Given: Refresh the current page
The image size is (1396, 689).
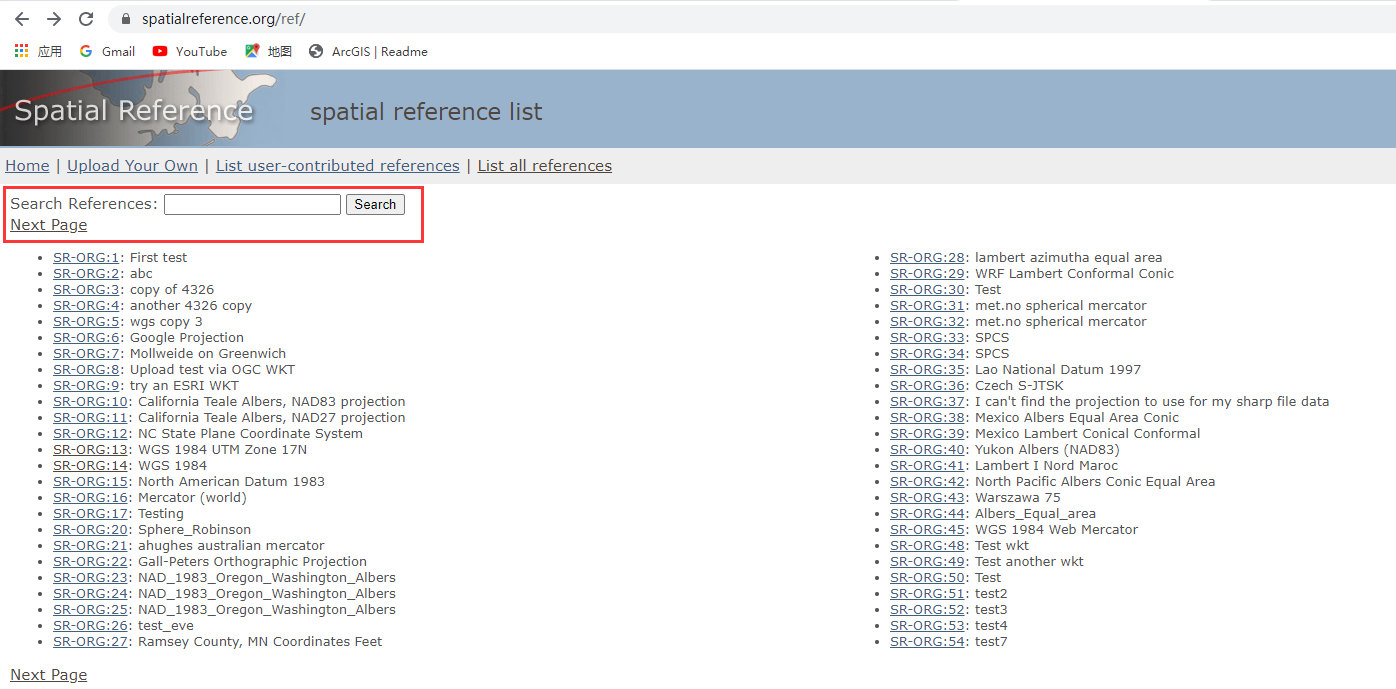Looking at the screenshot, I should tap(86, 18).
